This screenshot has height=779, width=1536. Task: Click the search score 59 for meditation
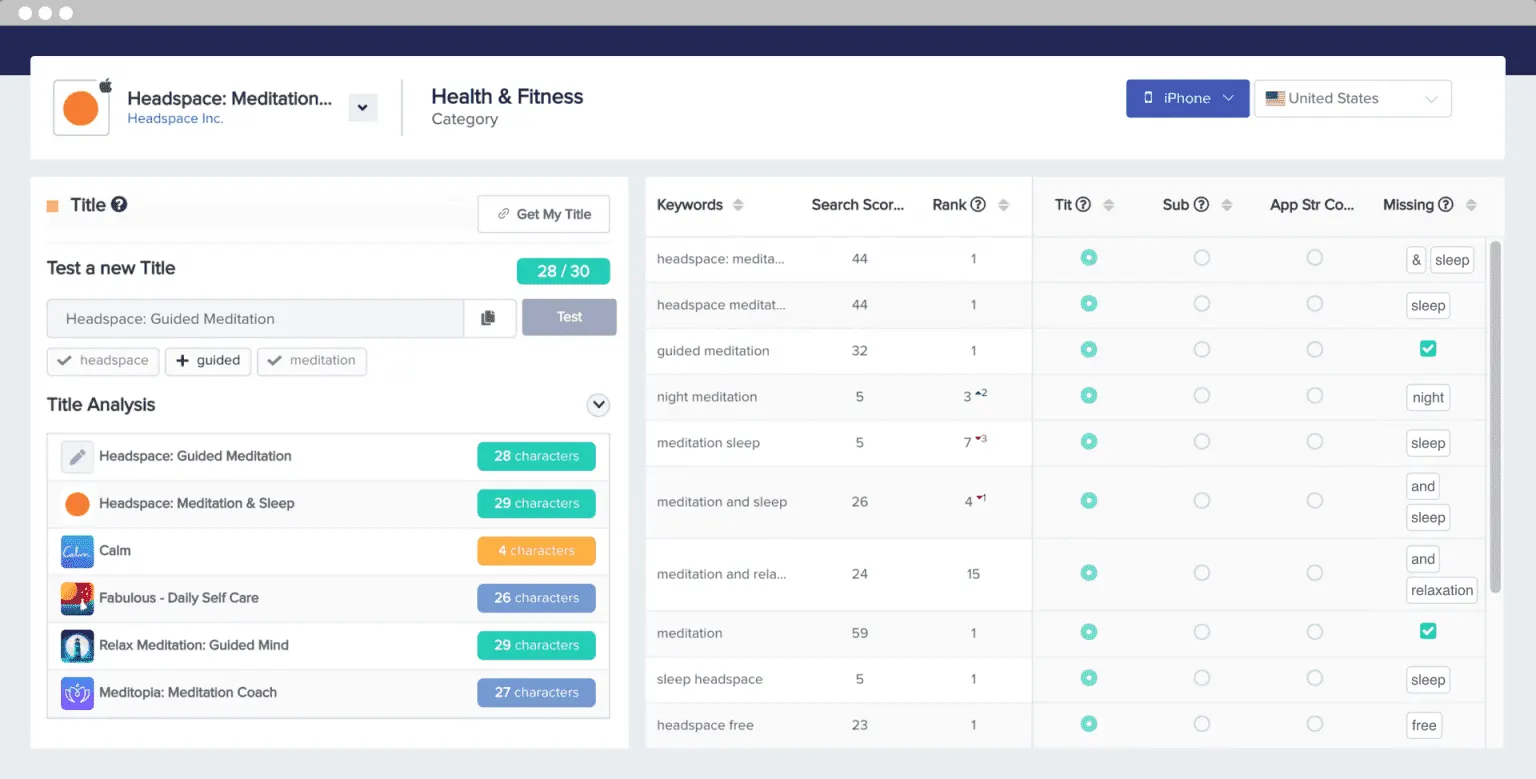pos(860,633)
